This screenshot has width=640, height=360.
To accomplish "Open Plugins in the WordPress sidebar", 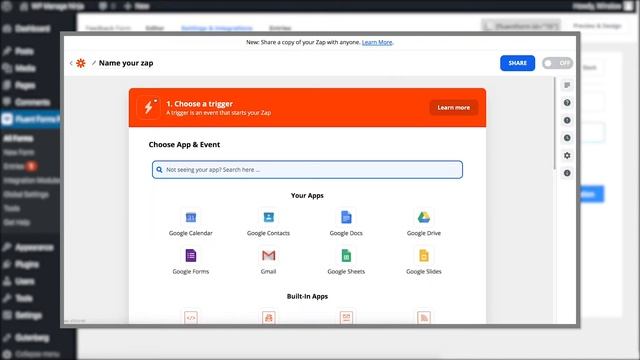I will pyautogui.click(x=27, y=264).
